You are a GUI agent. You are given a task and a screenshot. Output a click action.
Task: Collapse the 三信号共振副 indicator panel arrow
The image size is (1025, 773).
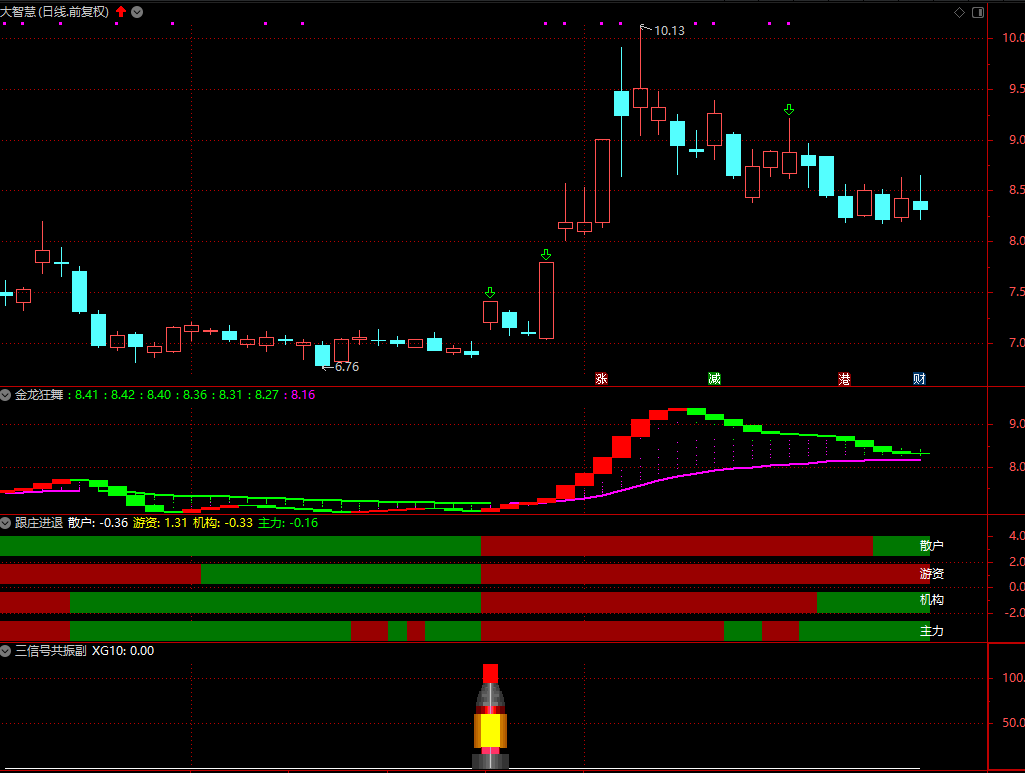(x=6, y=651)
